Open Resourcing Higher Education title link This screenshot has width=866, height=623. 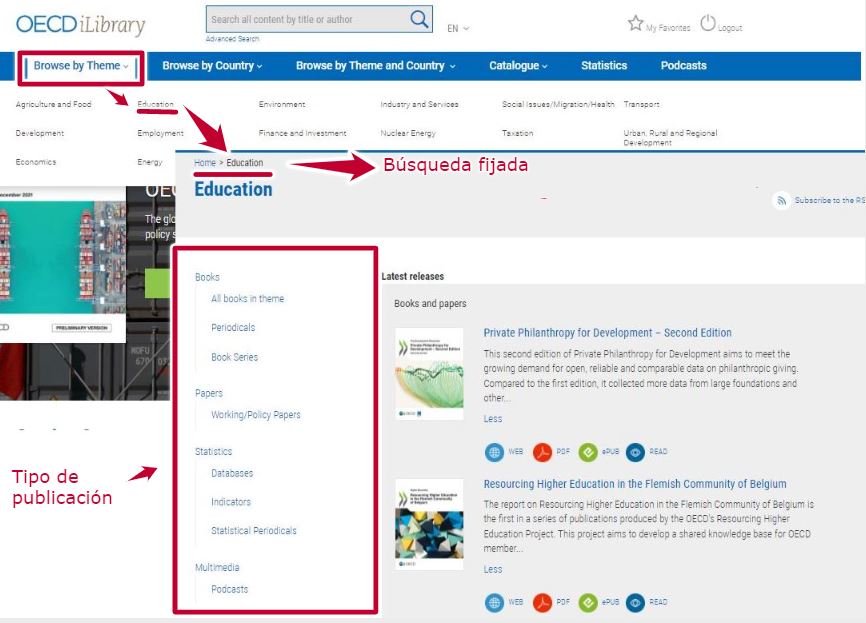[635, 484]
